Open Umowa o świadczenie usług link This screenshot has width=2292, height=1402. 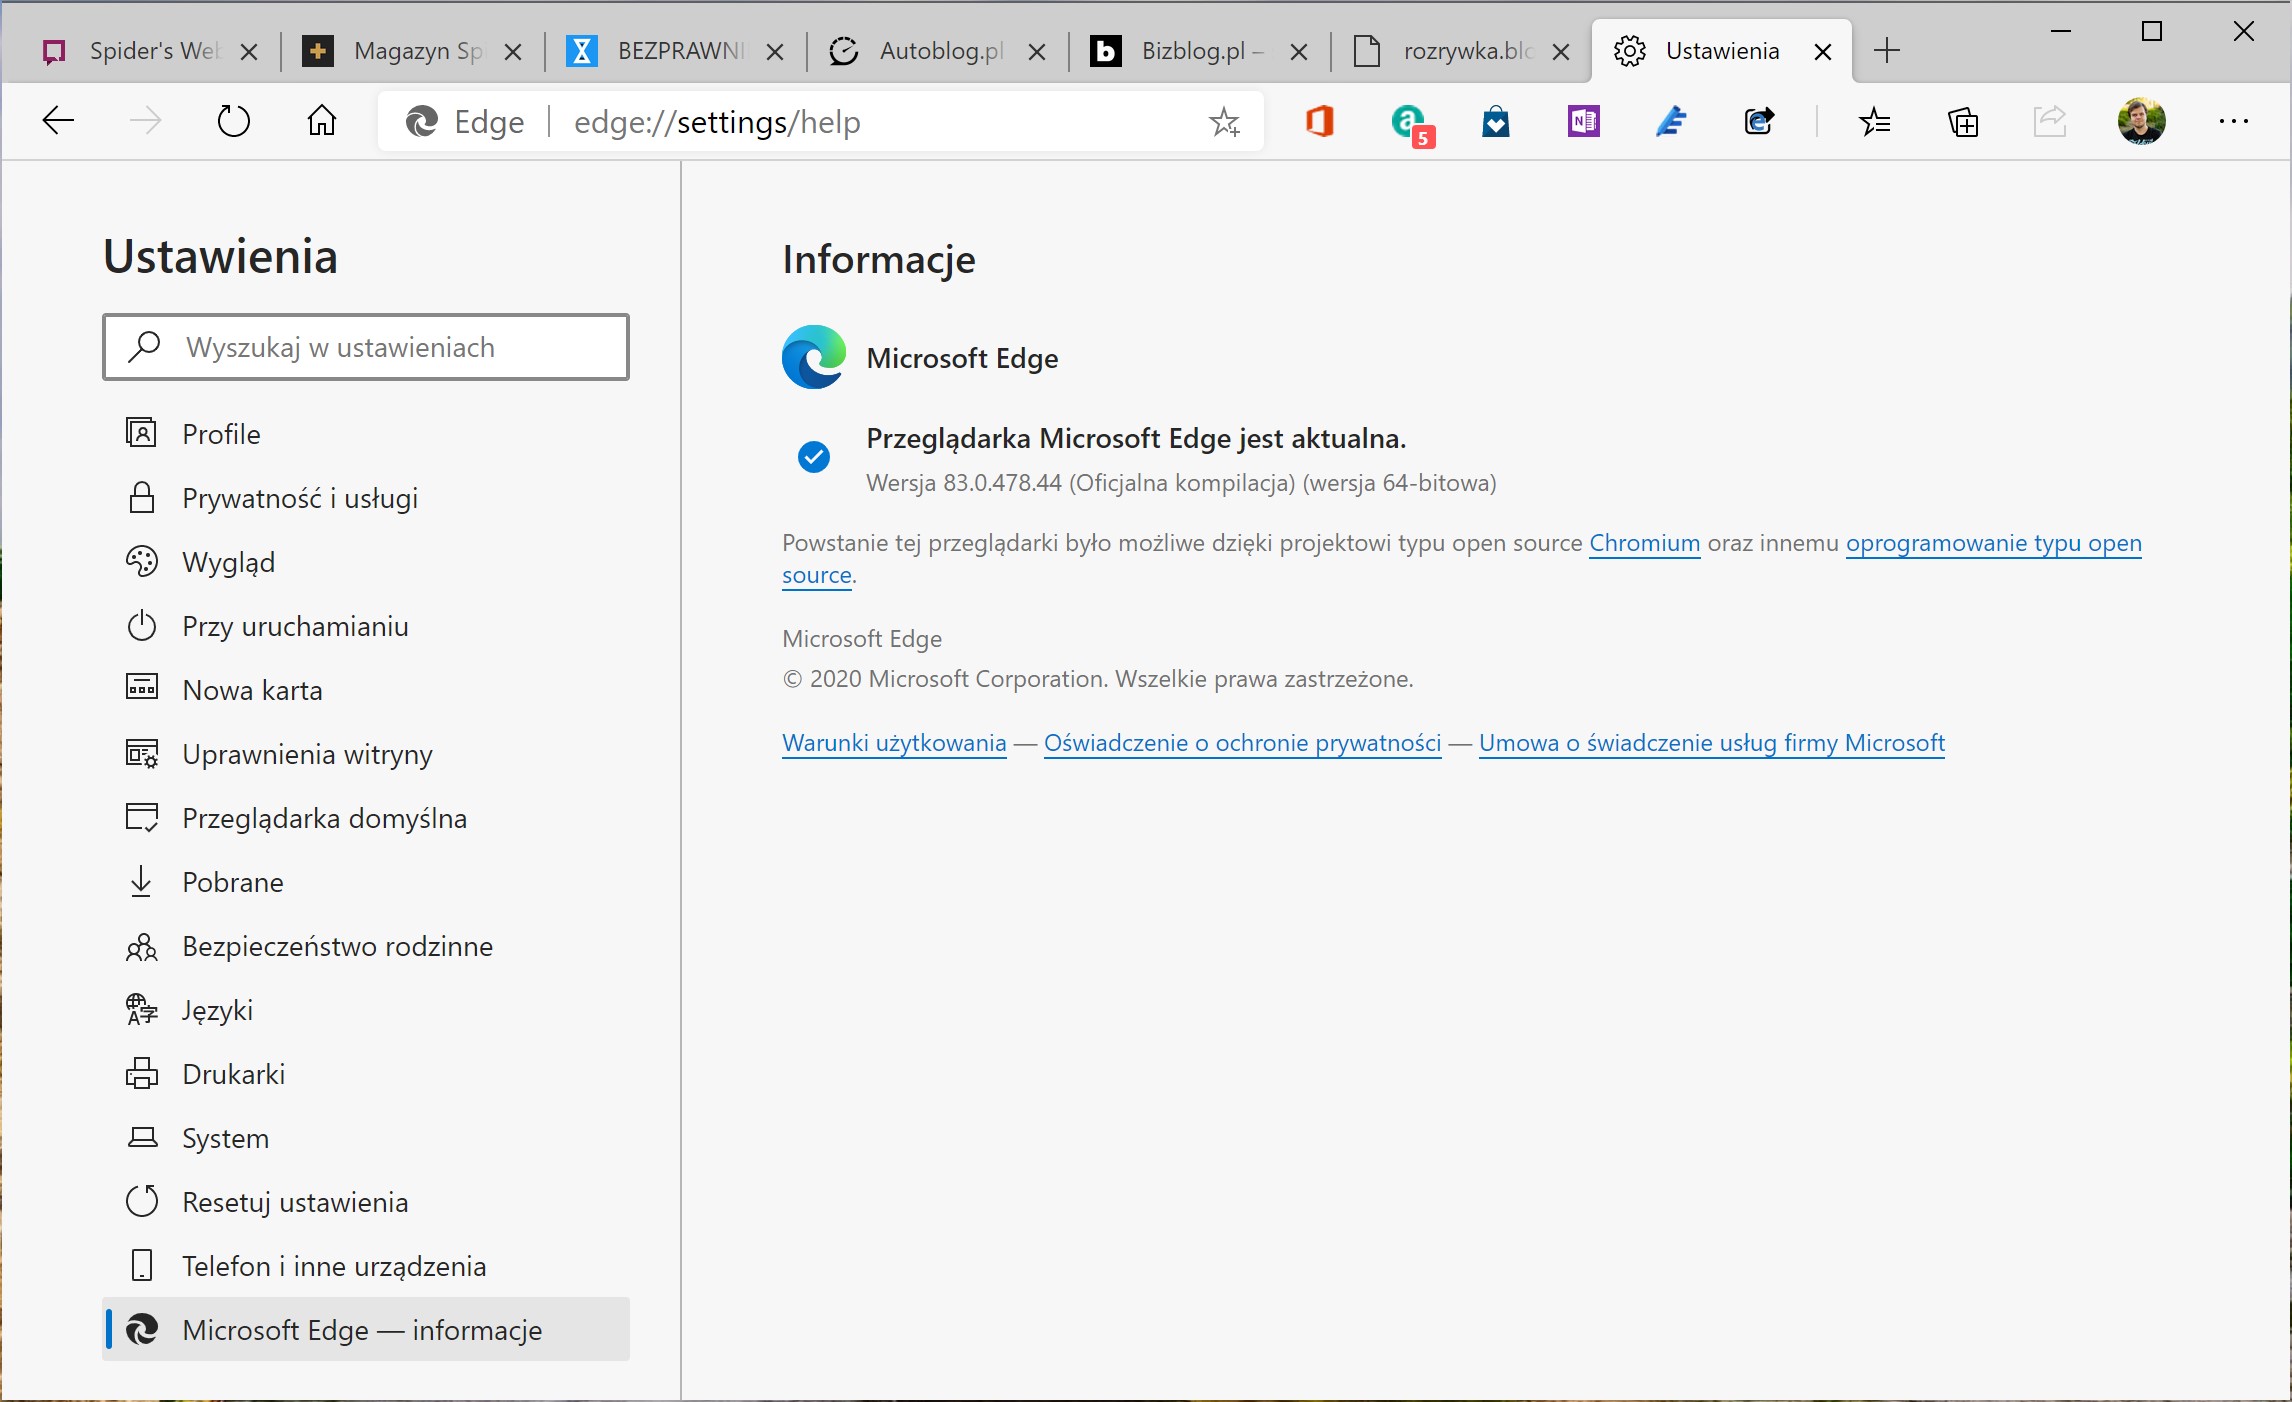tap(1711, 743)
